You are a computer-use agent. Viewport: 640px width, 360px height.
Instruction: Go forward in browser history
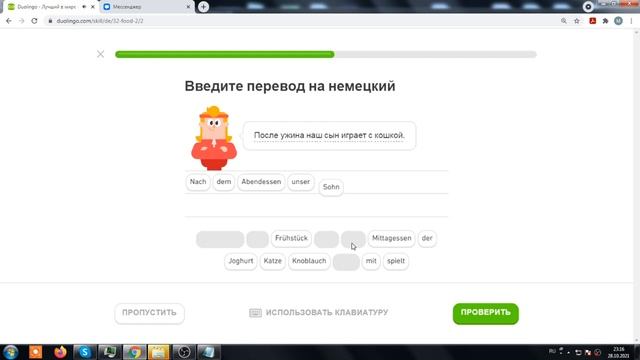click(x=21, y=21)
